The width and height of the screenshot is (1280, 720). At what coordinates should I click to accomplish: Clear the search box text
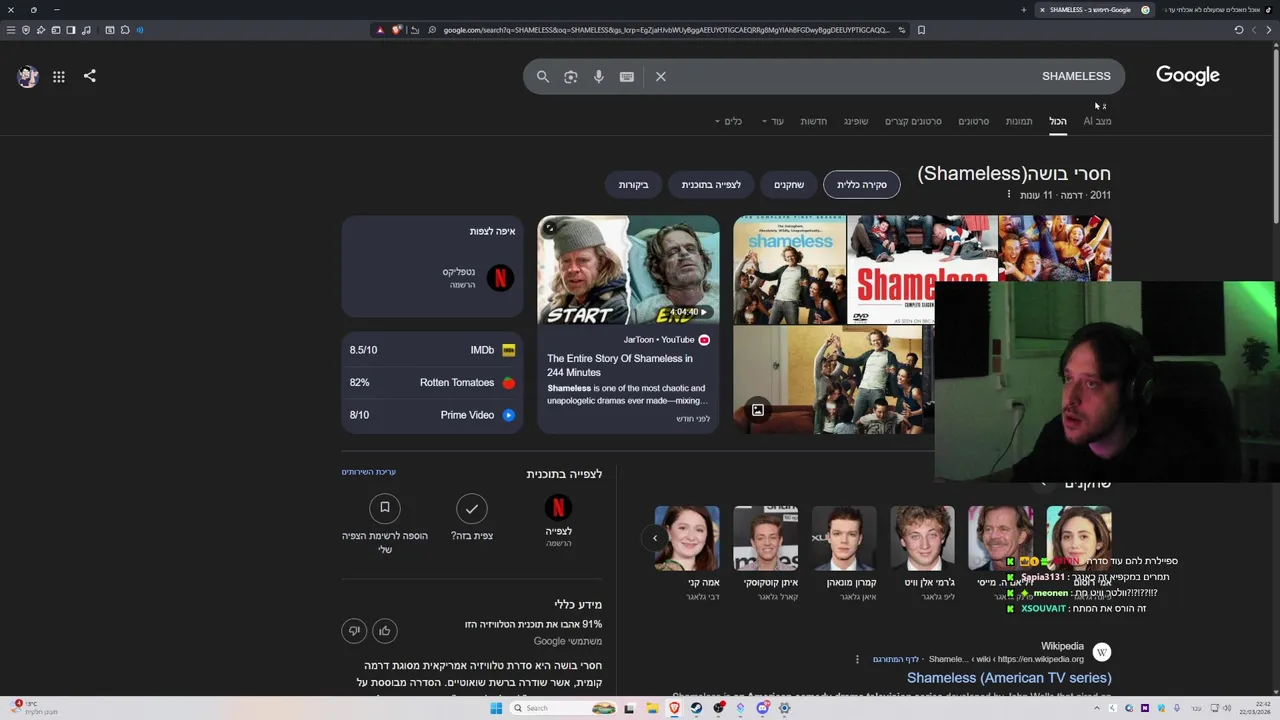pyautogui.click(x=661, y=76)
